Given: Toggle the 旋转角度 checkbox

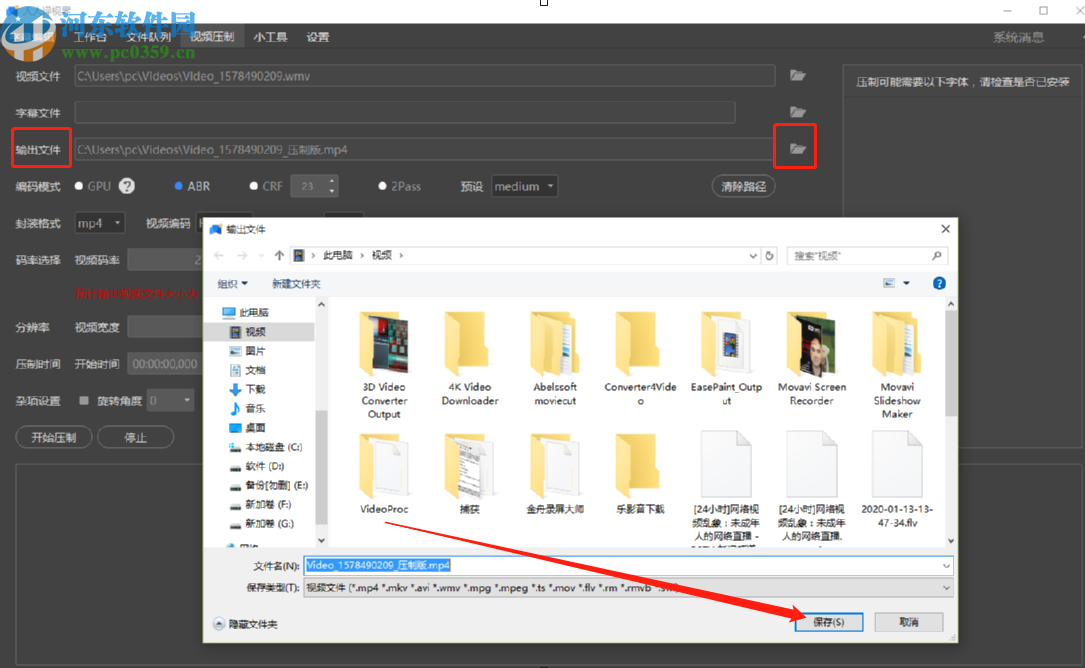Looking at the screenshot, I should click(x=84, y=401).
